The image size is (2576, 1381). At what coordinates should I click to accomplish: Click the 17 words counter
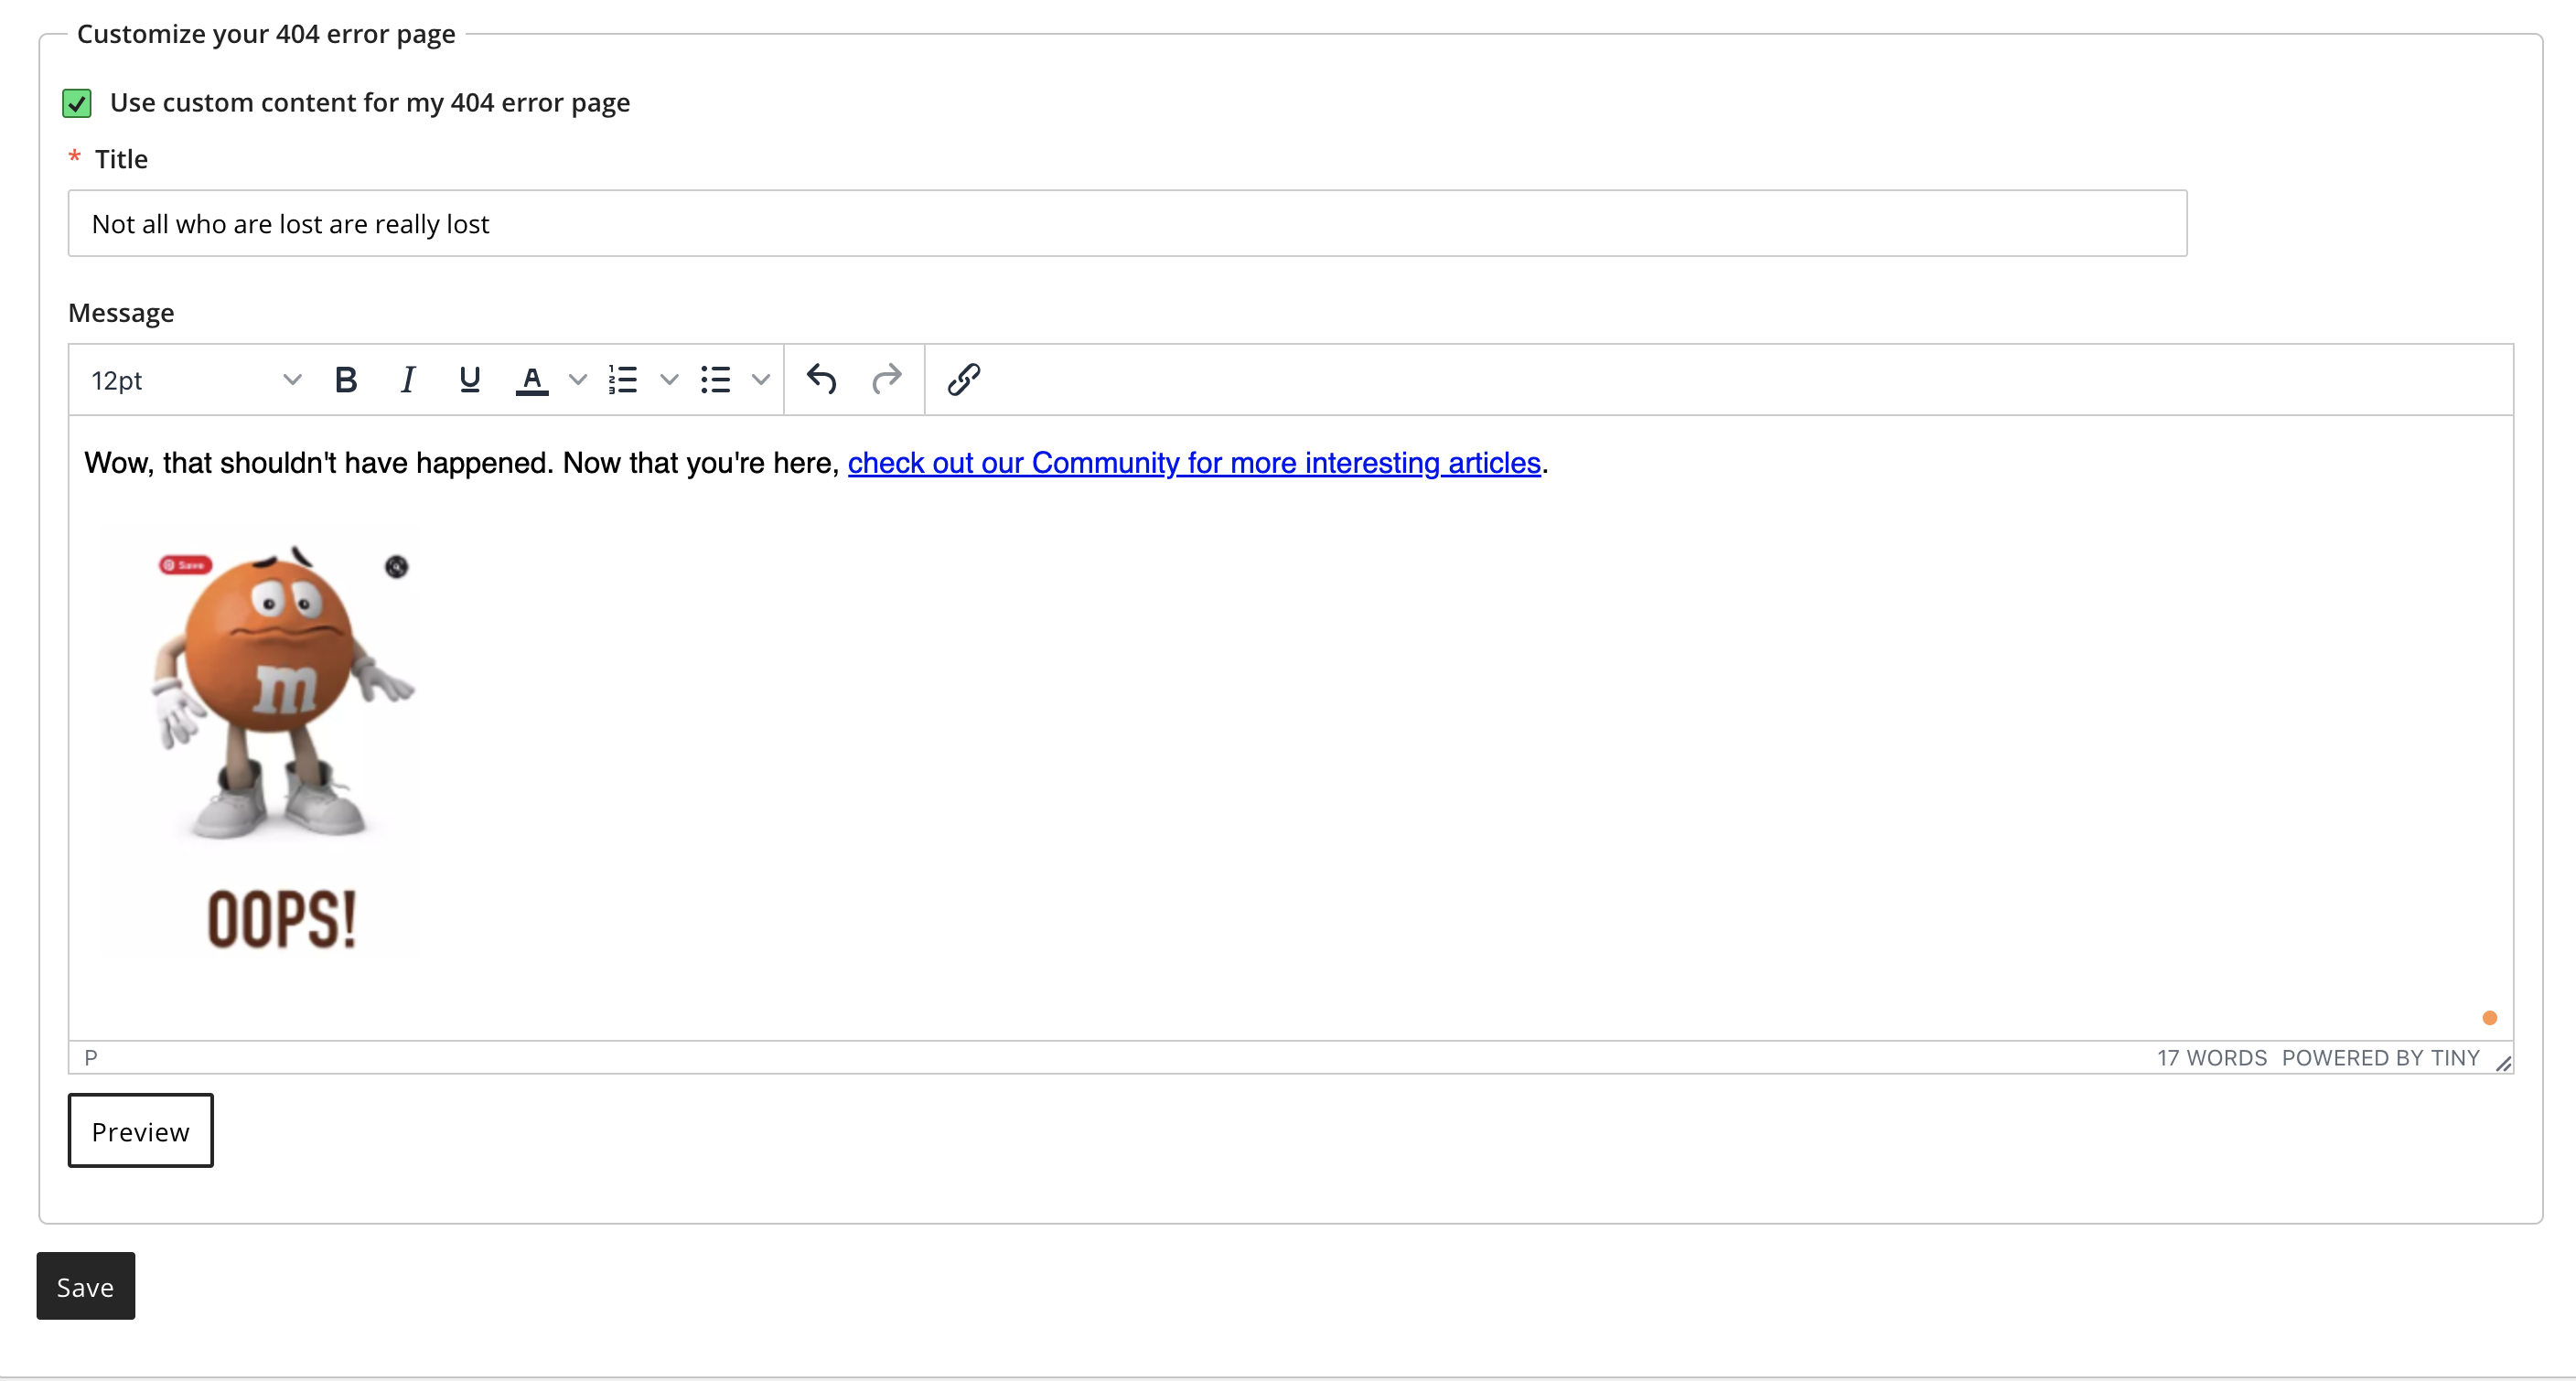[2212, 1058]
